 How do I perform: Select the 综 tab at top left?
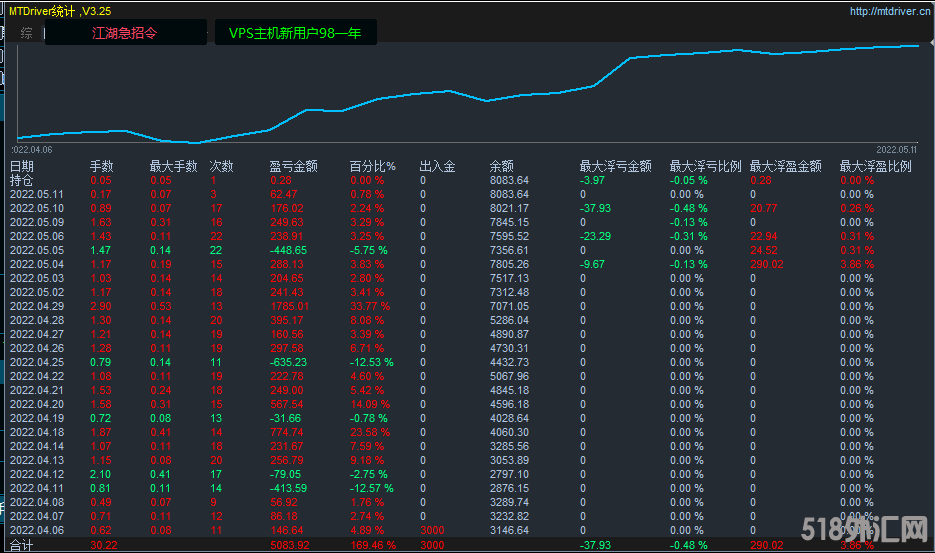tap(27, 33)
